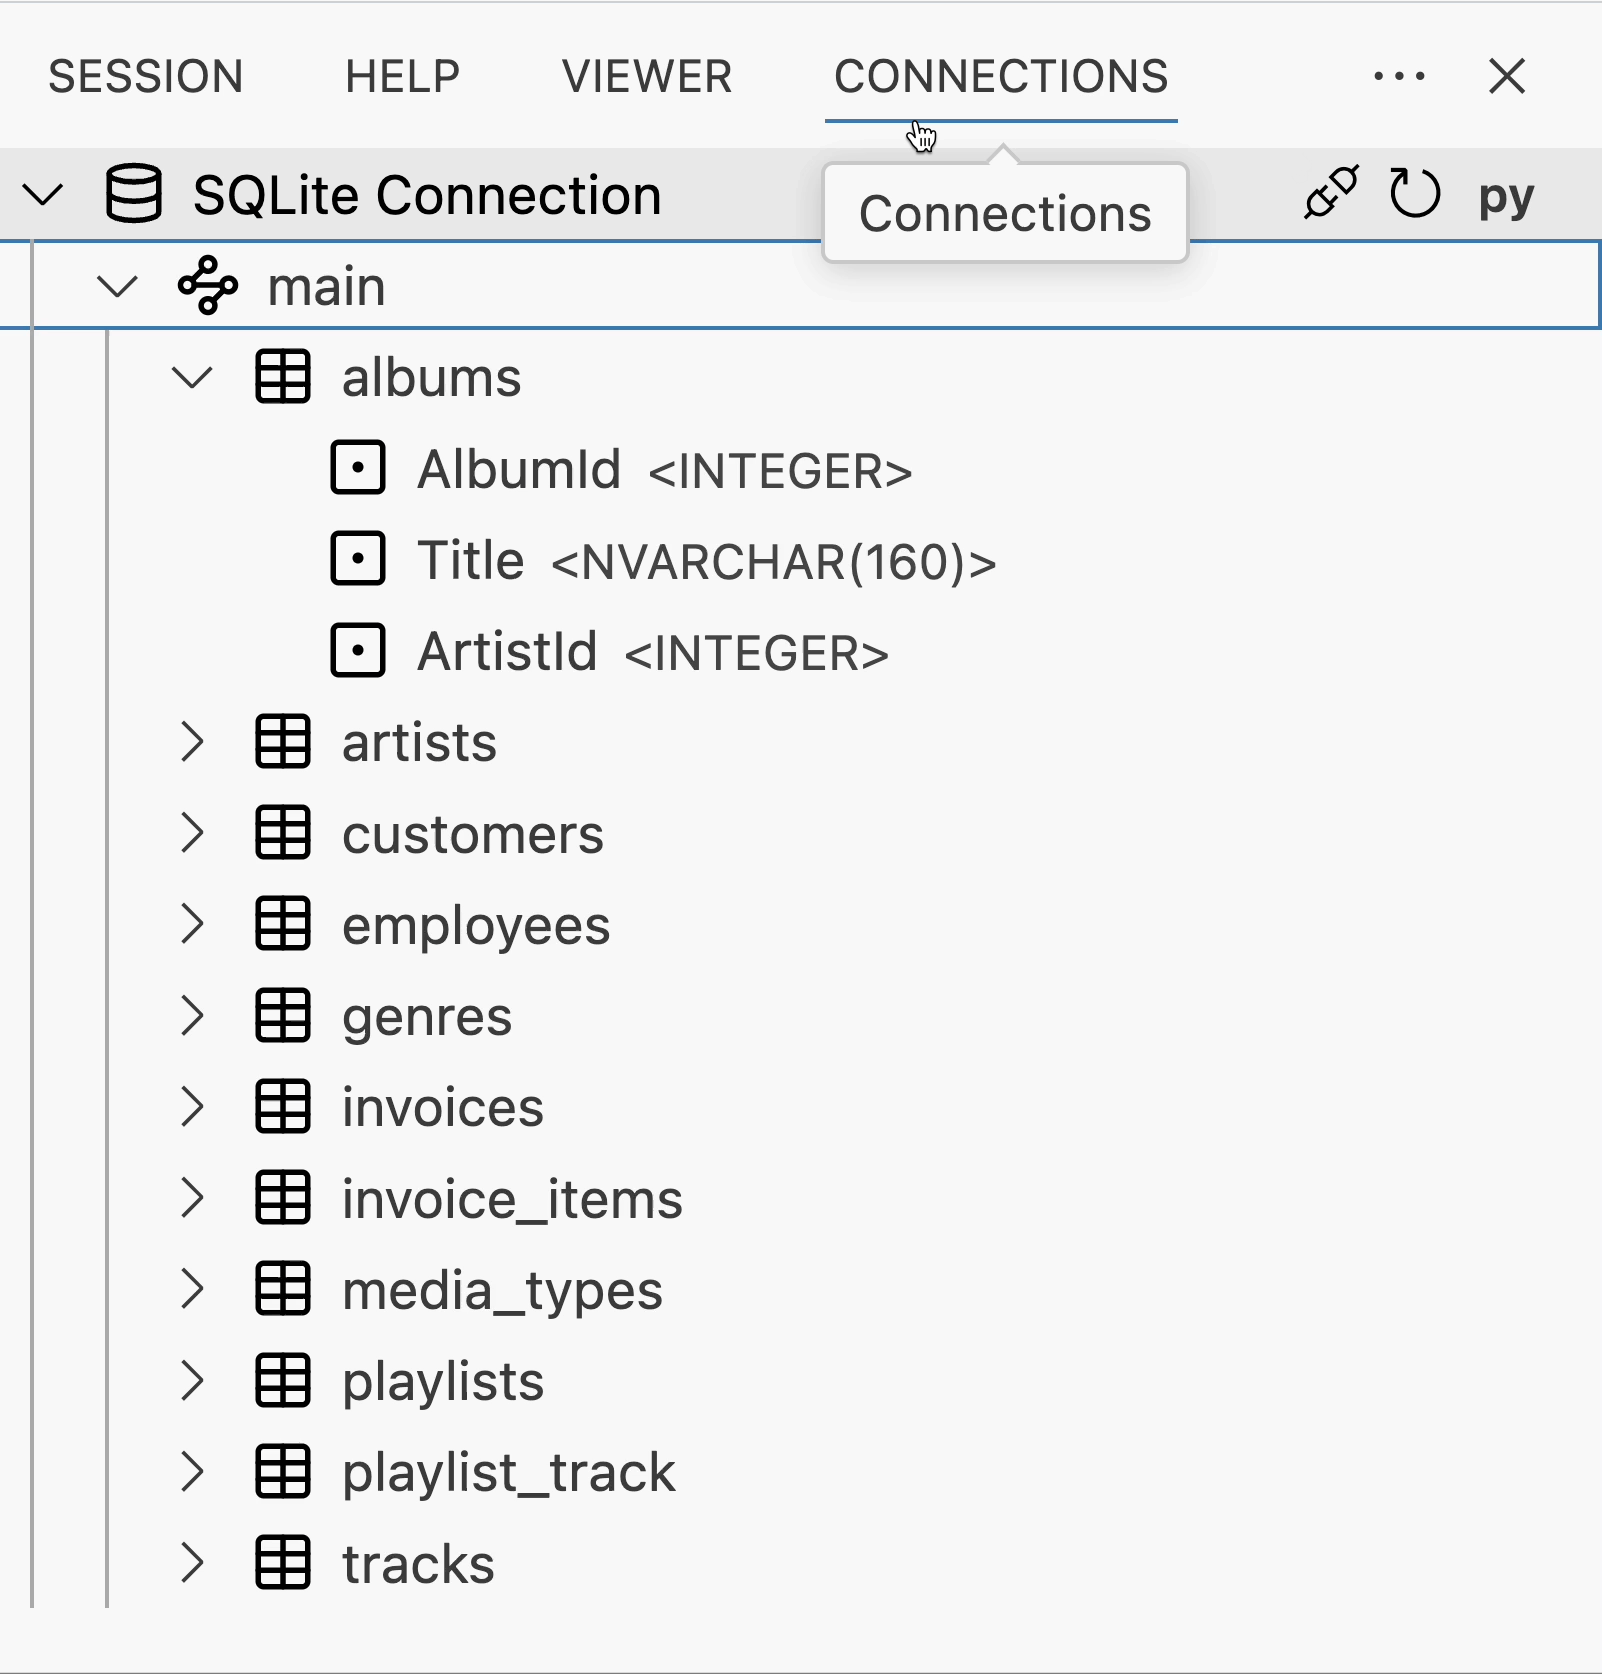Image resolution: width=1602 pixels, height=1674 pixels.
Task: Click the disconnect plug icon
Action: (1331, 193)
